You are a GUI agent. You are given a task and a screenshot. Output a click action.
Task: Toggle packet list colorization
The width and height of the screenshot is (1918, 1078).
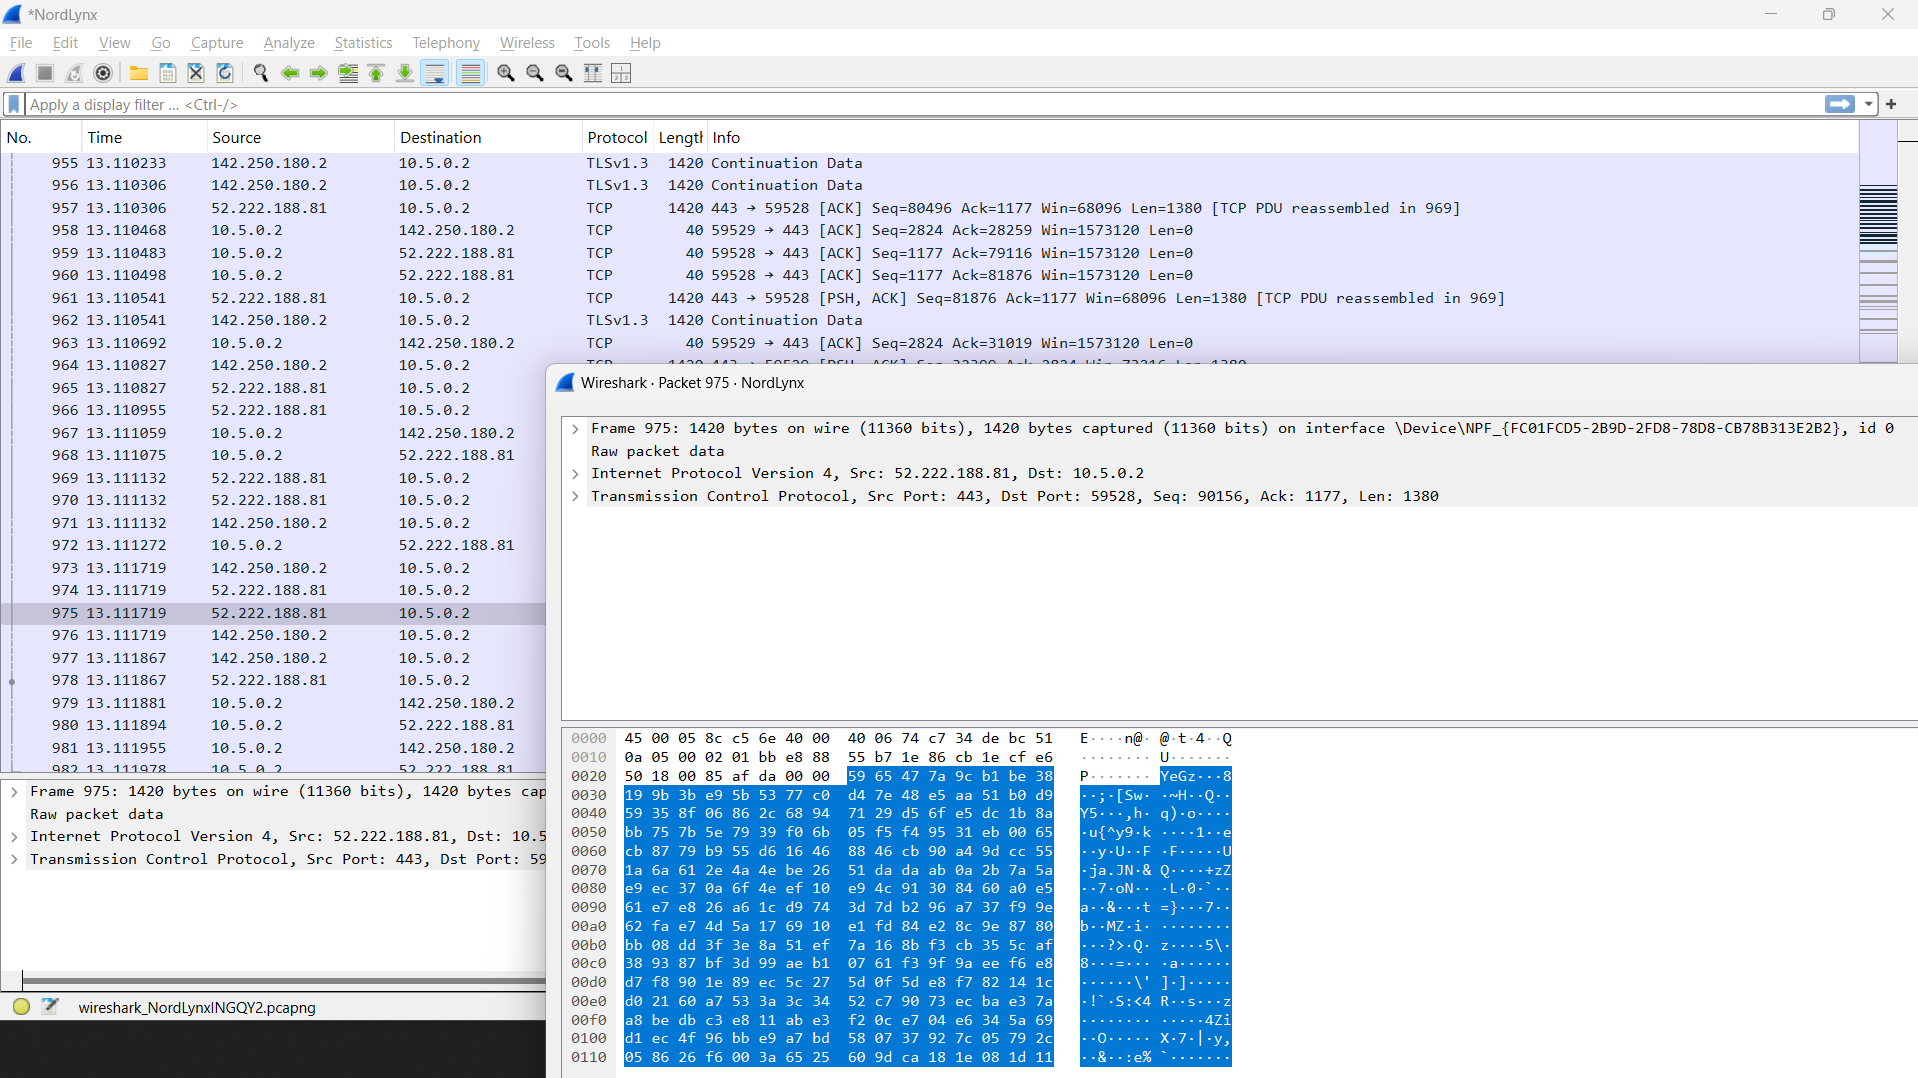470,73
